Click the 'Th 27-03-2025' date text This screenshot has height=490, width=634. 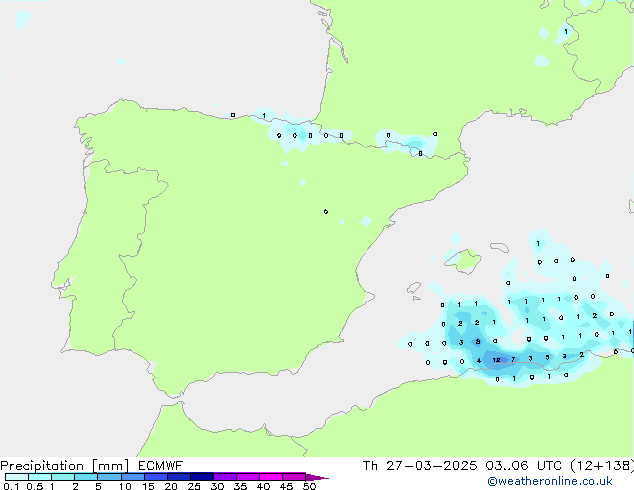(419, 466)
